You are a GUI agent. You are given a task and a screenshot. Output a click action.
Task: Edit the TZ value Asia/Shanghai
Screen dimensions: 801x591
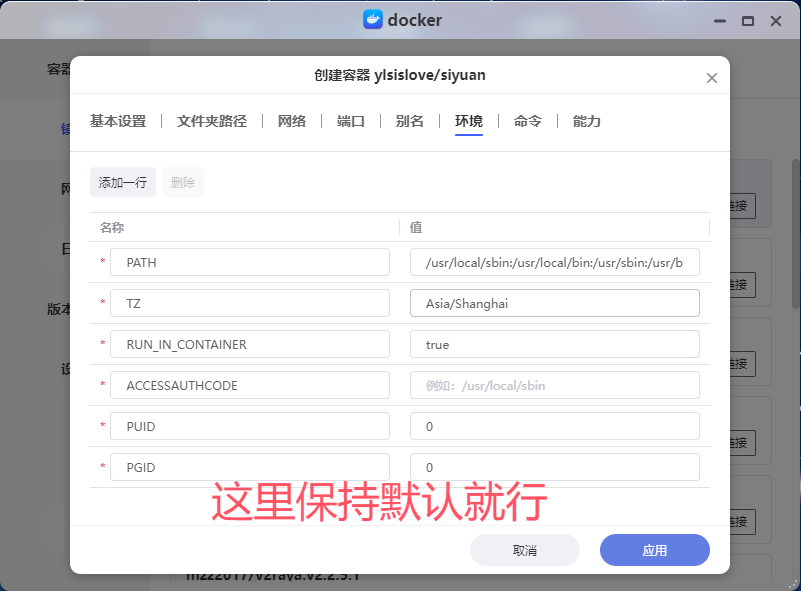(554, 303)
